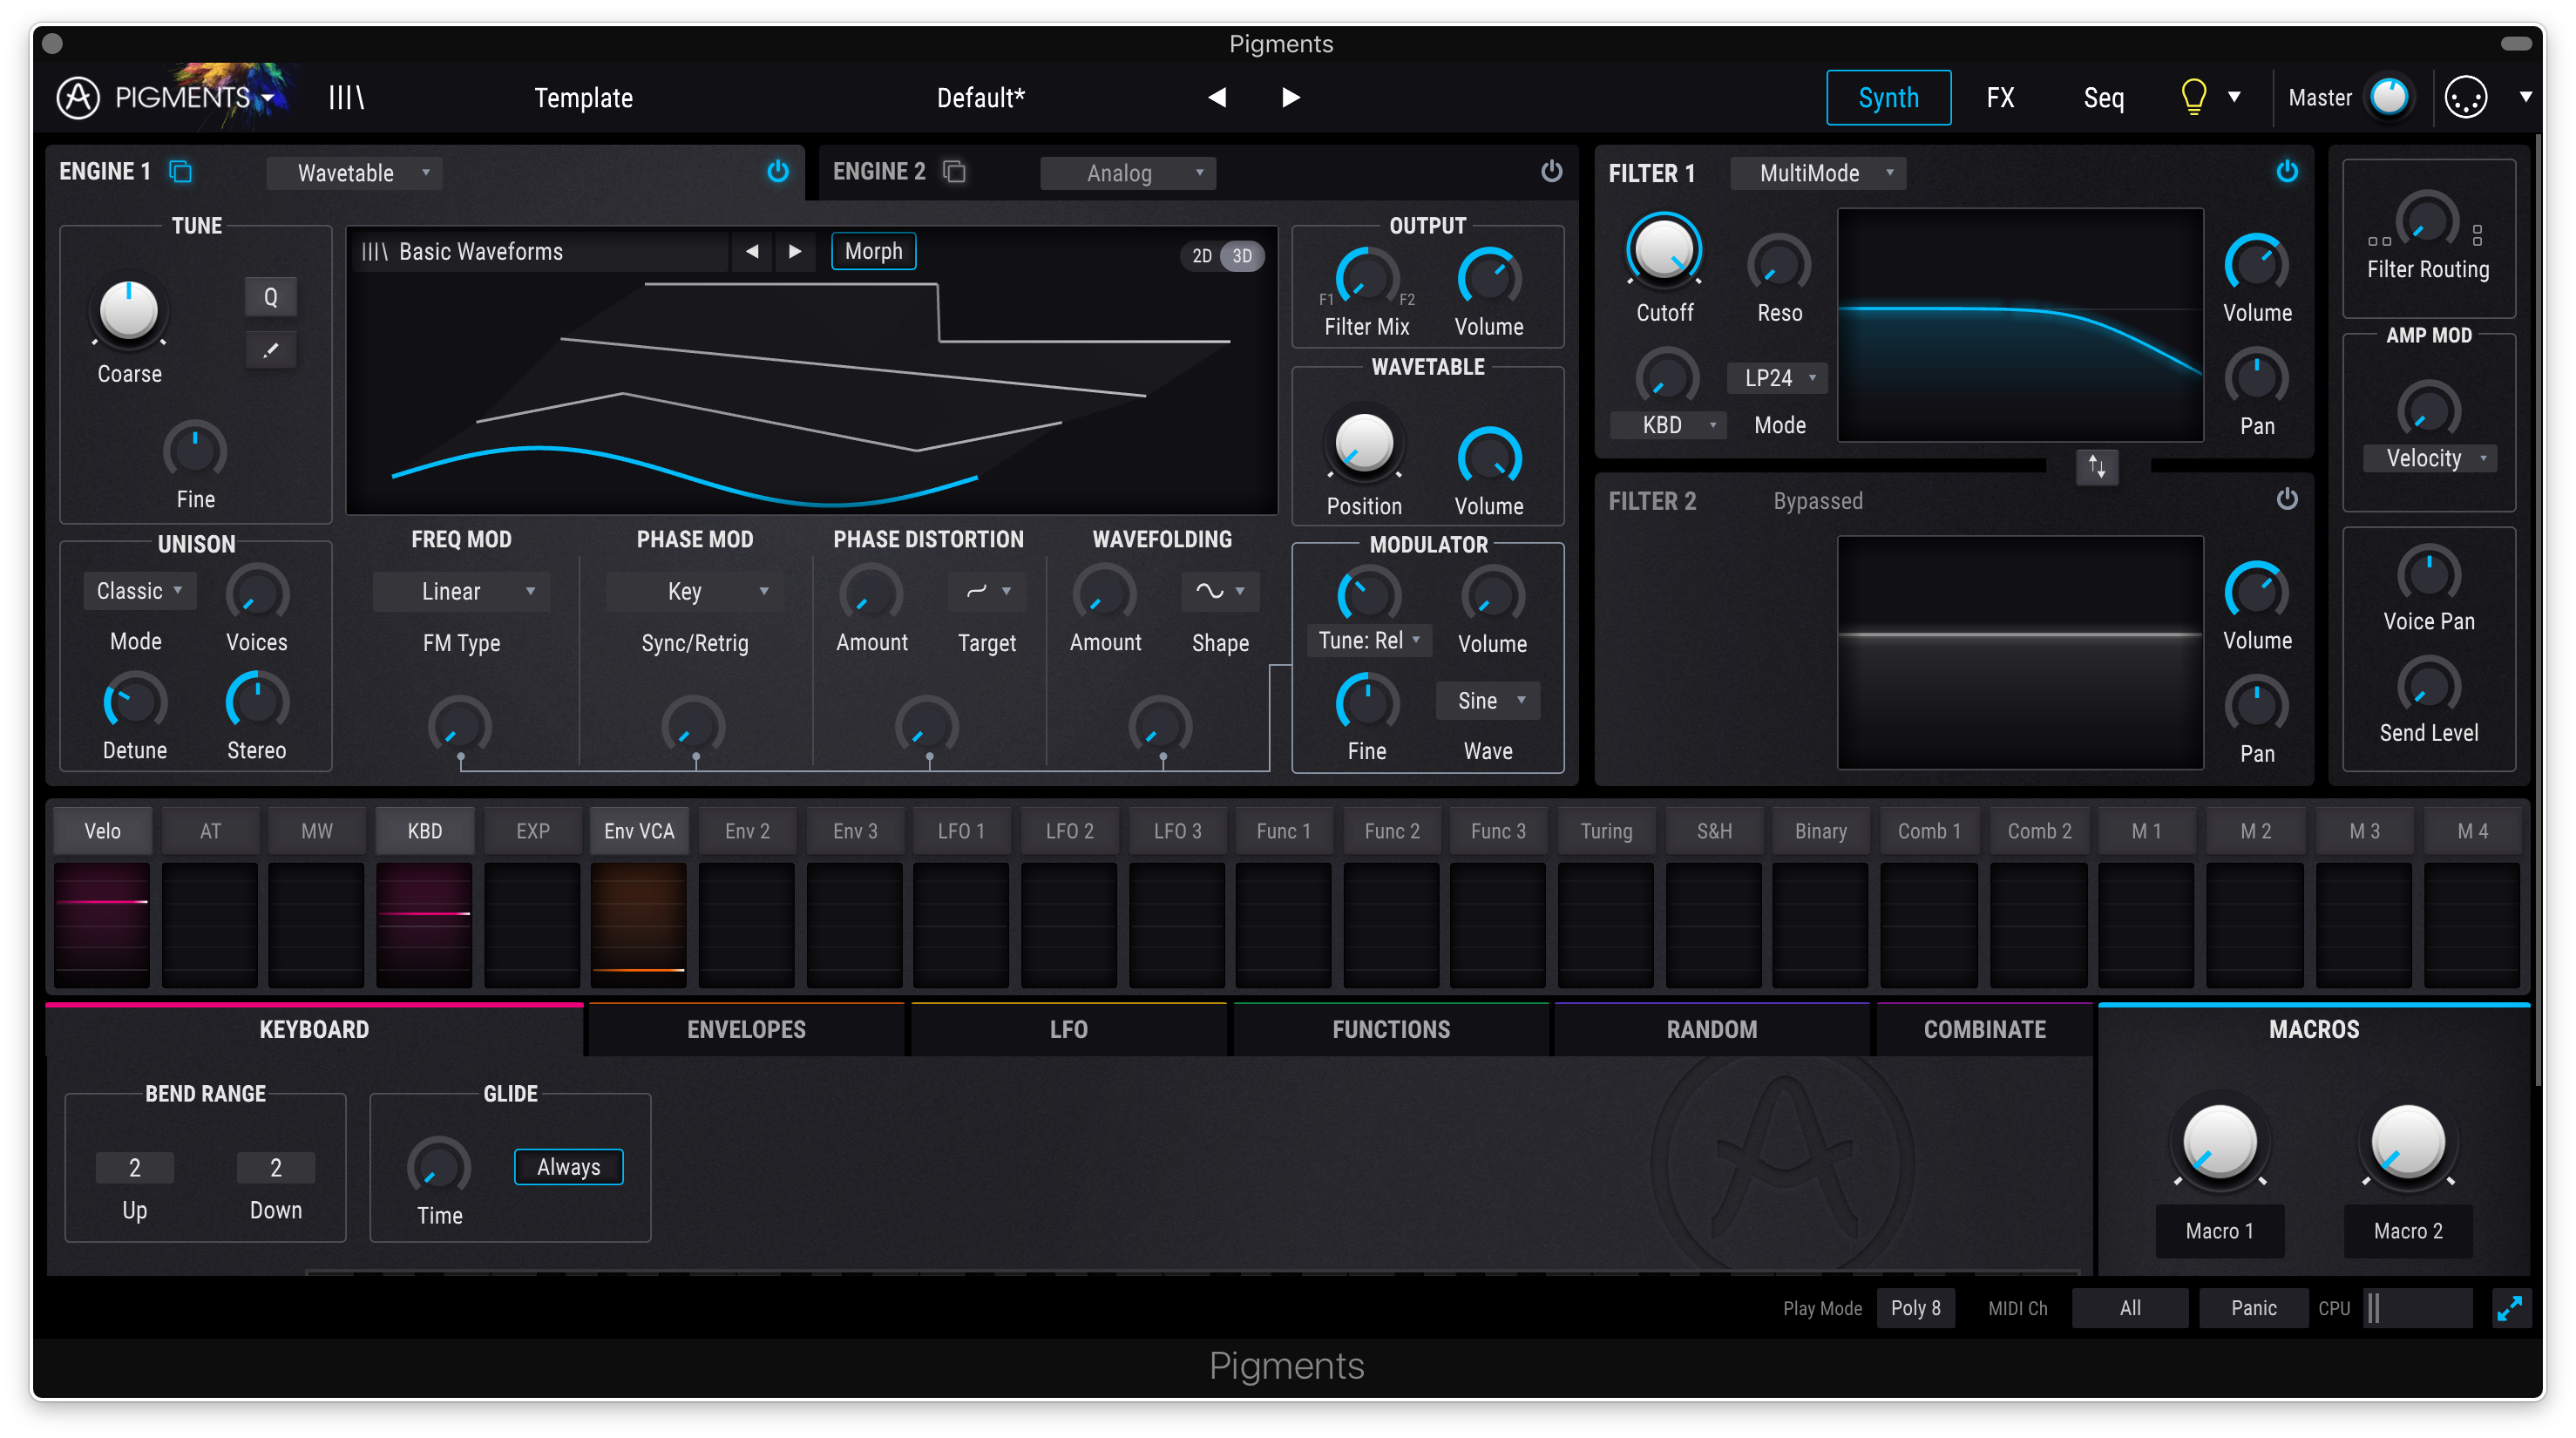
Task: Click the Basic Waveforms wavetable browser icon
Action: 374,251
